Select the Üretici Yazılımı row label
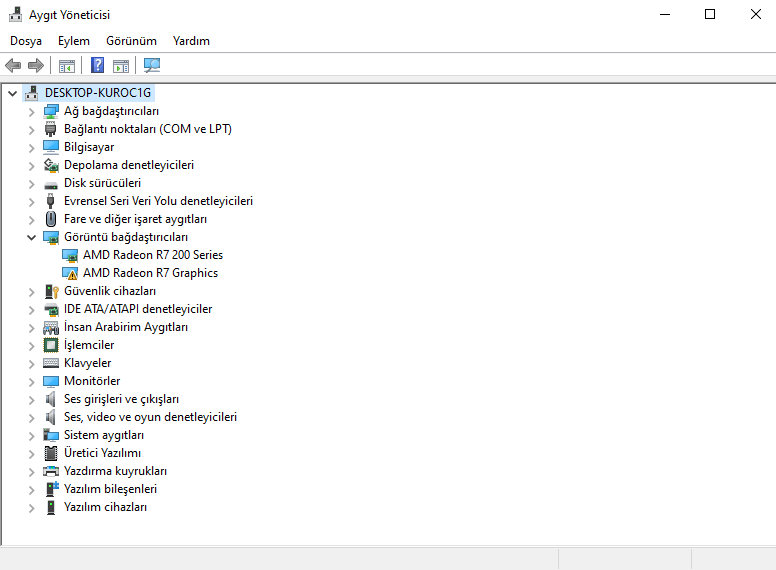 click(x=102, y=453)
